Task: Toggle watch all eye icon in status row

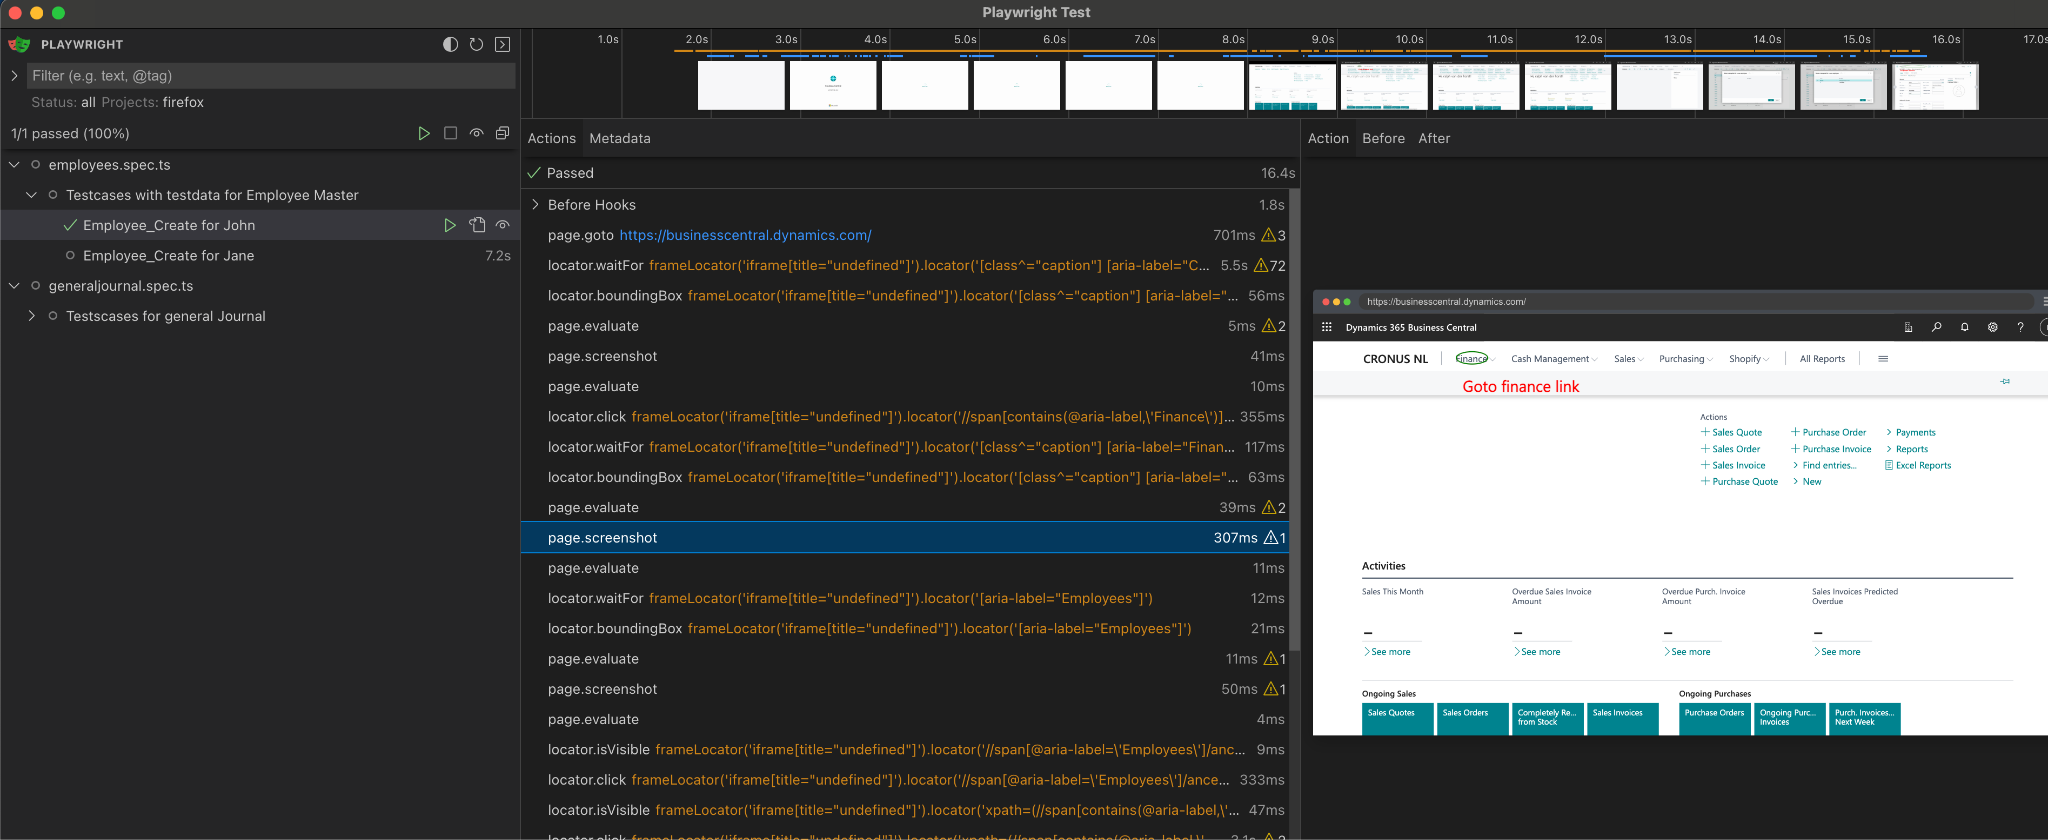Action: pyautogui.click(x=477, y=133)
